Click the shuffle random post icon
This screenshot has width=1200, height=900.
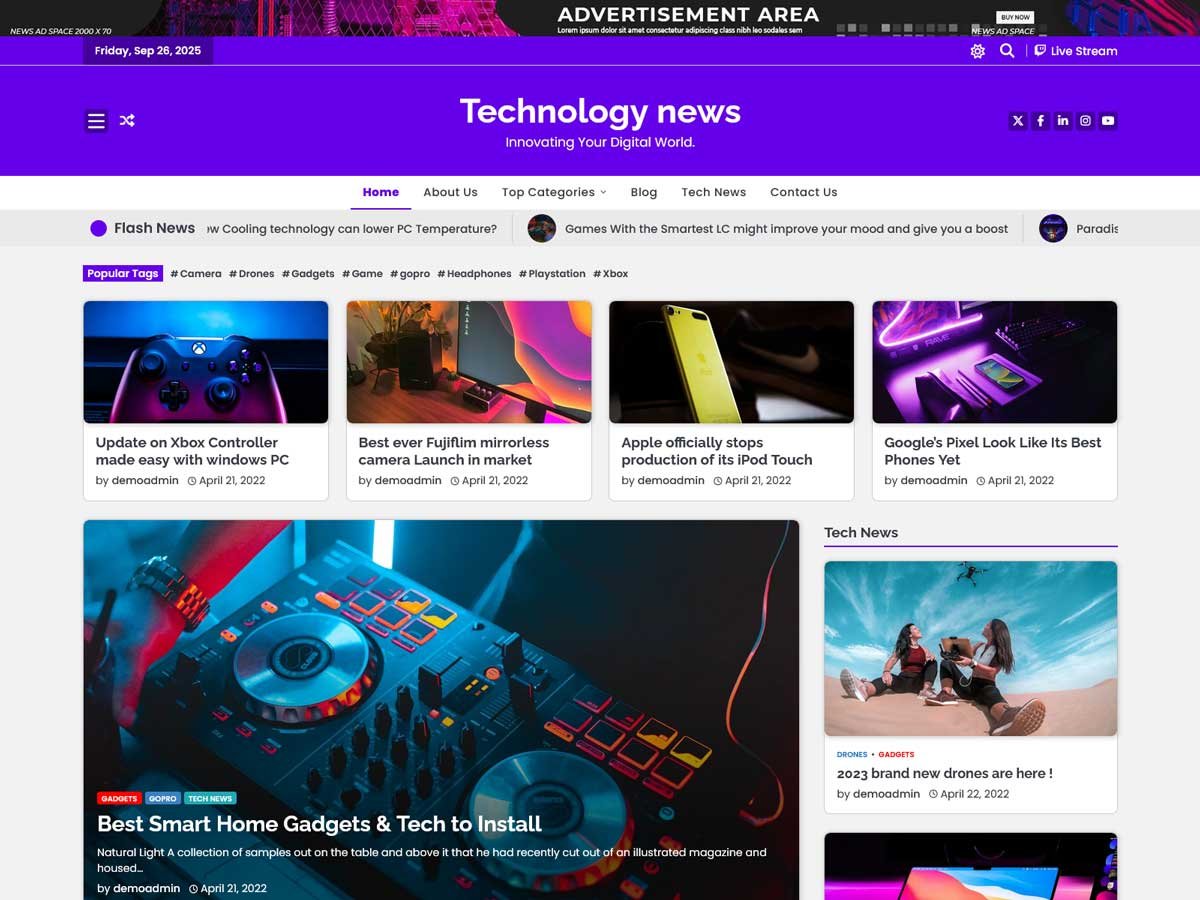(x=127, y=121)
